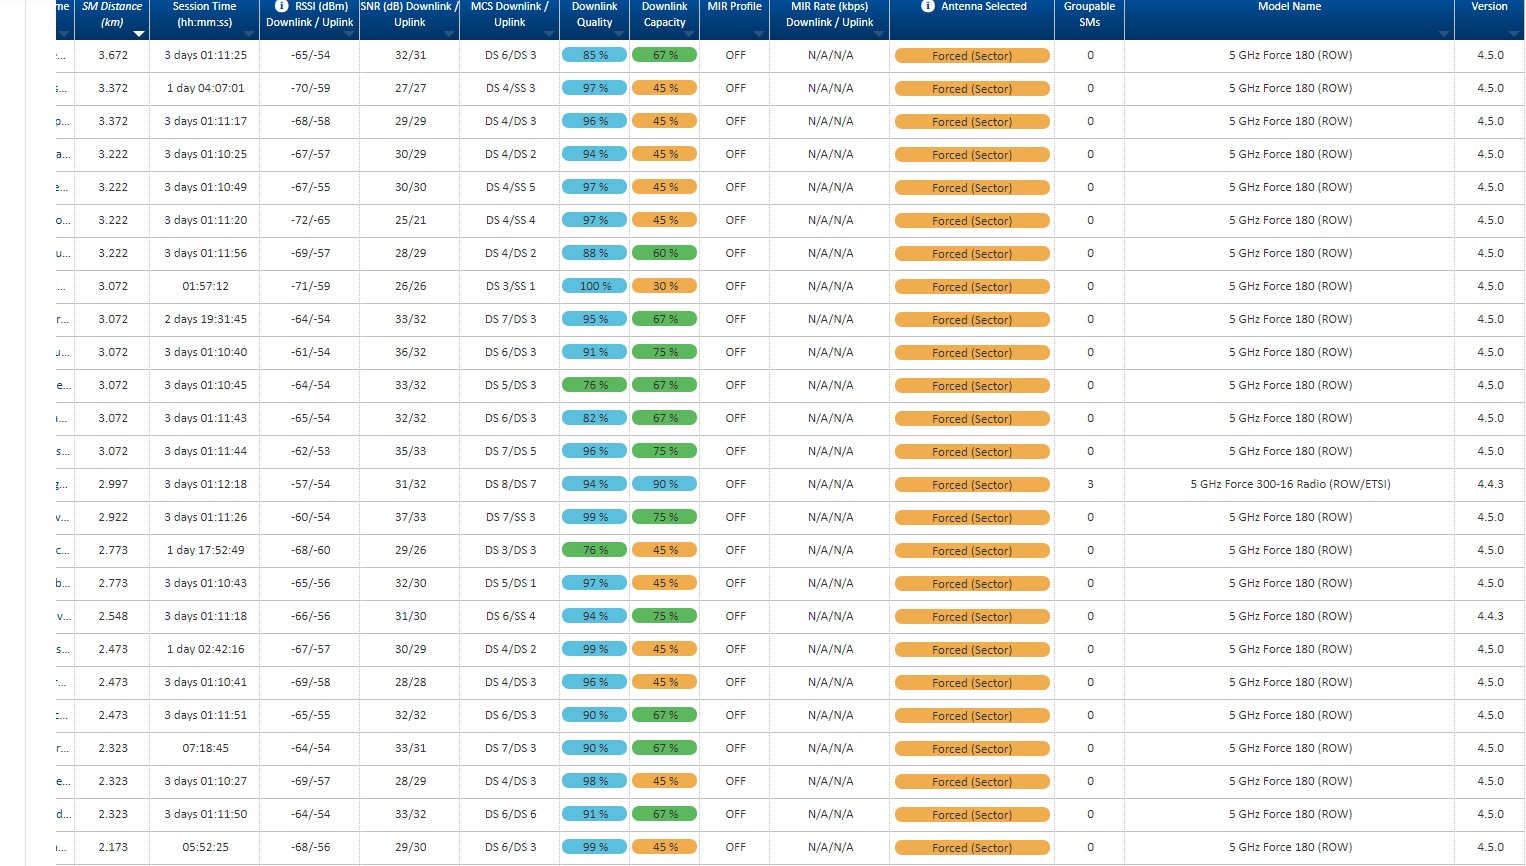The image size is (1526, 866).
Task: Sort by the Groupable SMs column header
Action: click(x=1089, y=14)
